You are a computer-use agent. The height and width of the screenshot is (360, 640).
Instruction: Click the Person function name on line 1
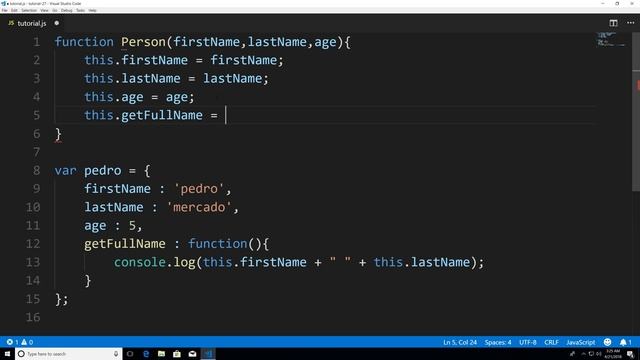(143, 42)
